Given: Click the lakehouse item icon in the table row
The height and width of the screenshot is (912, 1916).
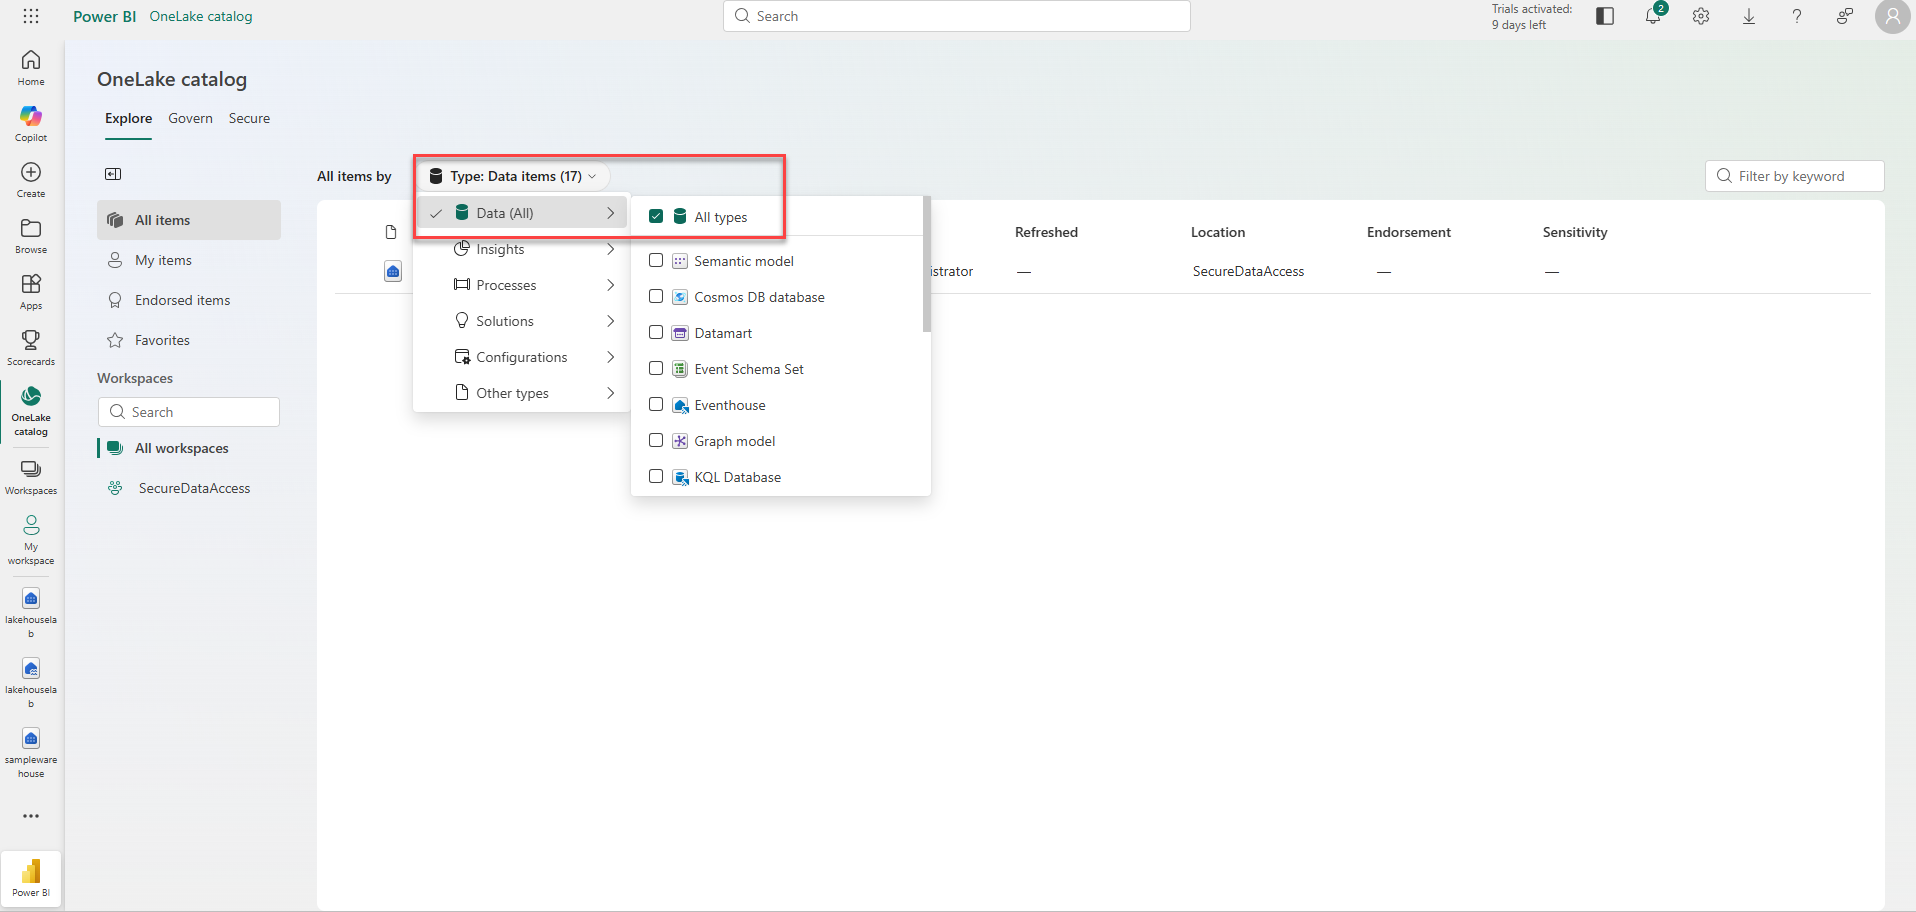Looking at the screenshot, I should 393,271.
